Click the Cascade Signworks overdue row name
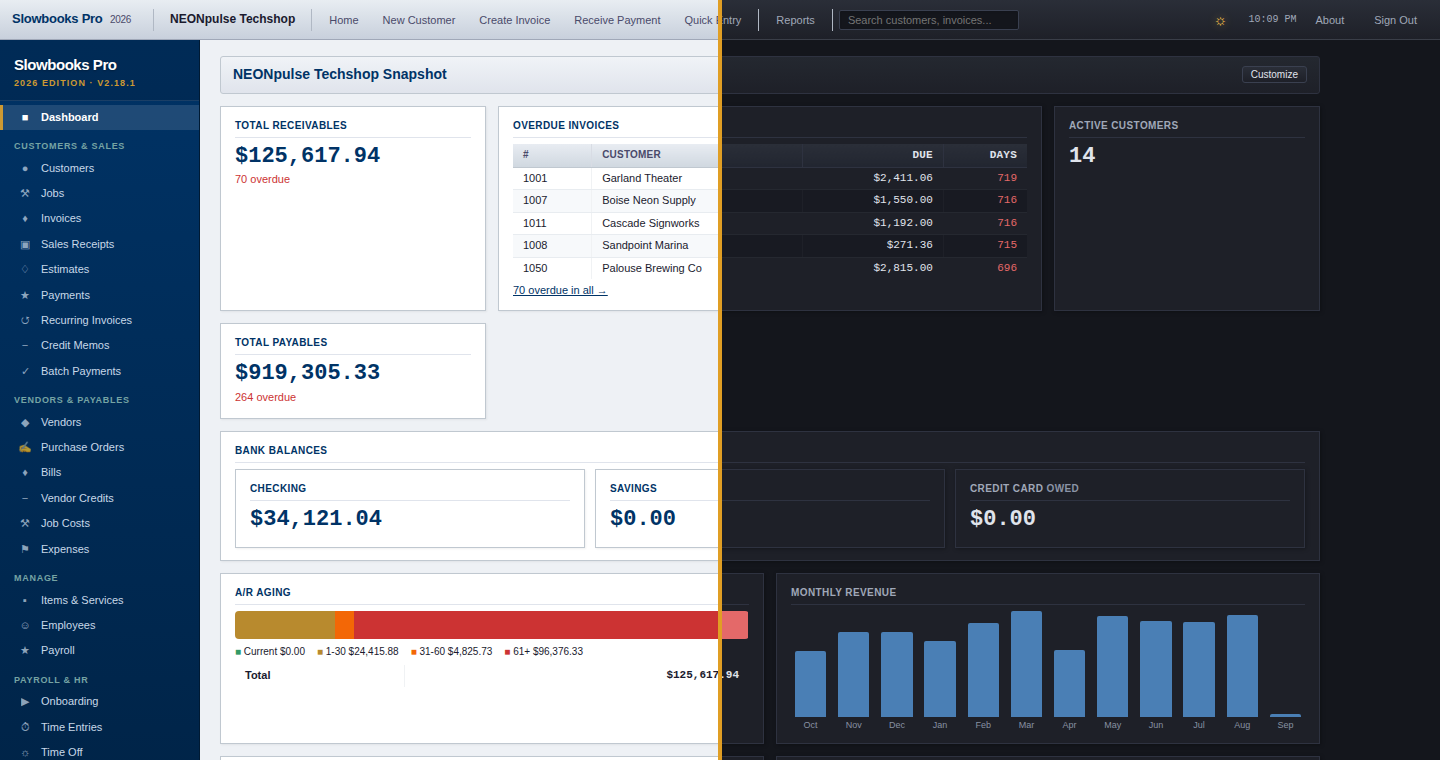1440x760 pixels. 651,223
